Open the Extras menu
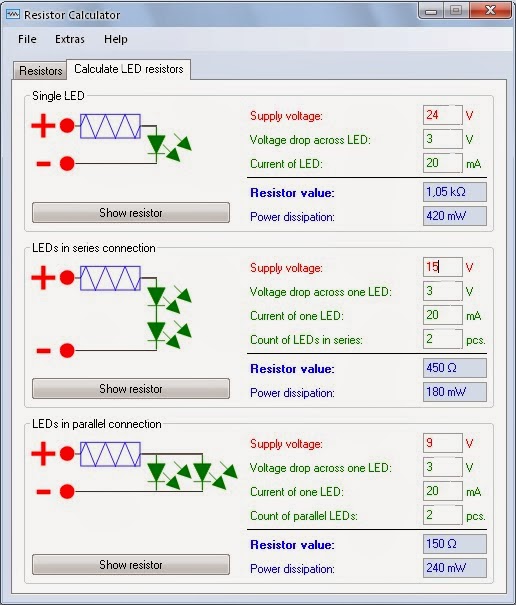516x605 pixels. click(69, 39)
